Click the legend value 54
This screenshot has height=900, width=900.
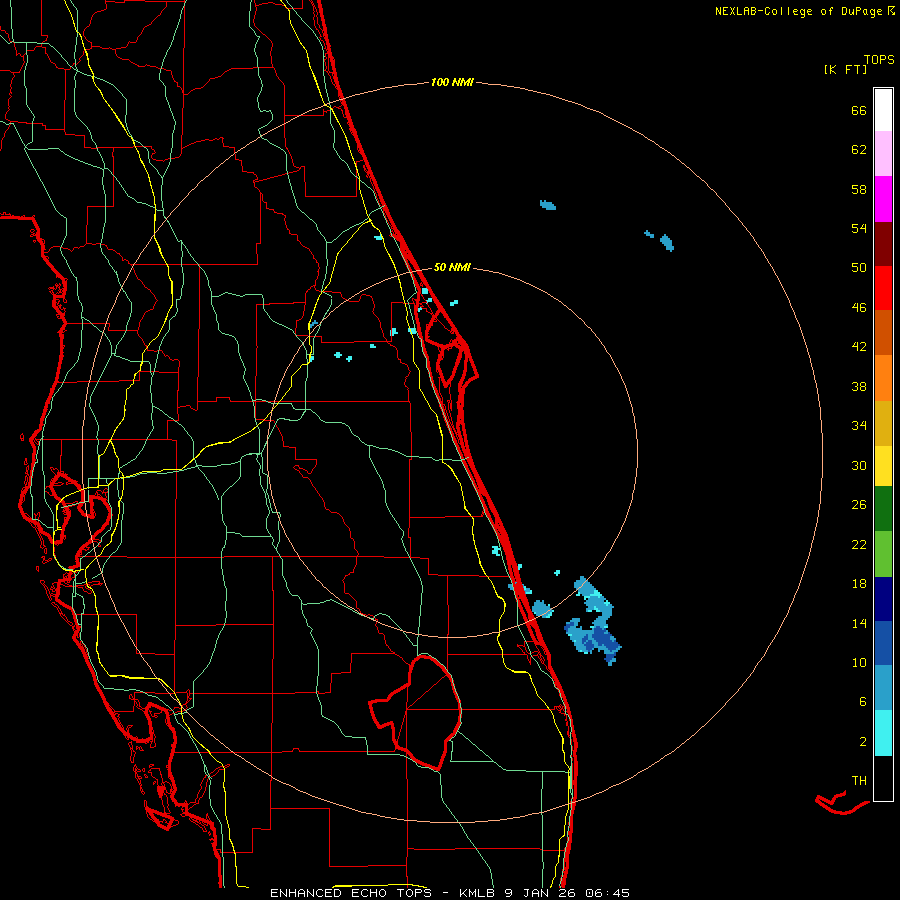[859, 228]
